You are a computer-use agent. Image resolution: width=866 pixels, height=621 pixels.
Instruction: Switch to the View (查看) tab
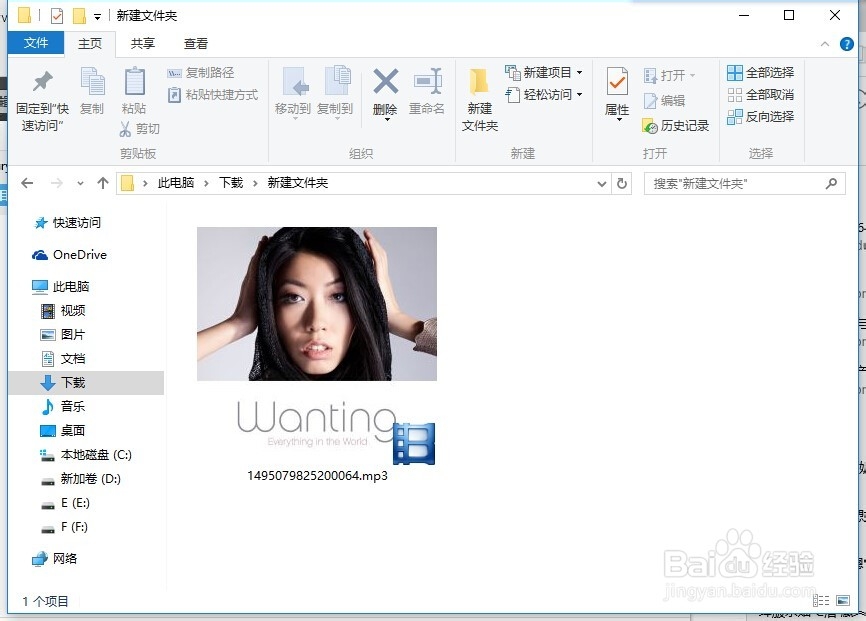(196, 44)
